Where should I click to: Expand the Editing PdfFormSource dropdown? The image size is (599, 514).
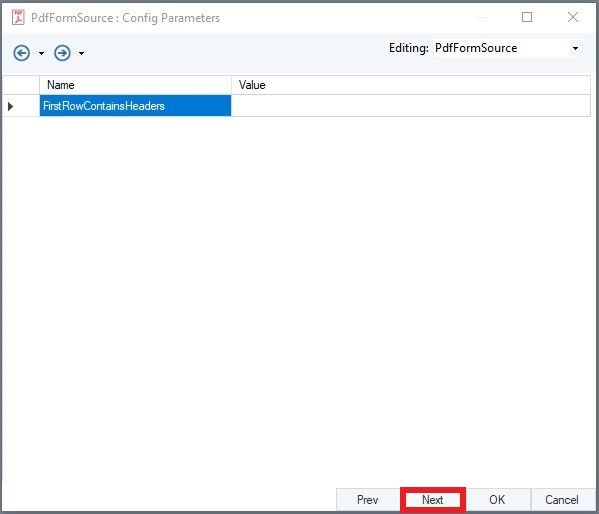point(575,49)
